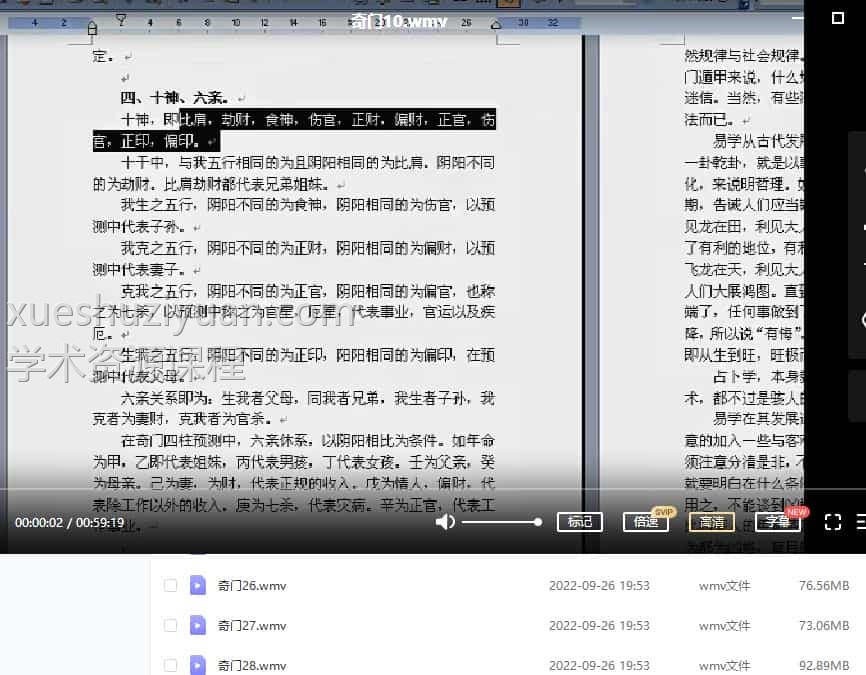Enter fullscreen with the brackets icon
The height and width of the screenshot is (675, 866).
pyautogui.click(x=833, y=521)
